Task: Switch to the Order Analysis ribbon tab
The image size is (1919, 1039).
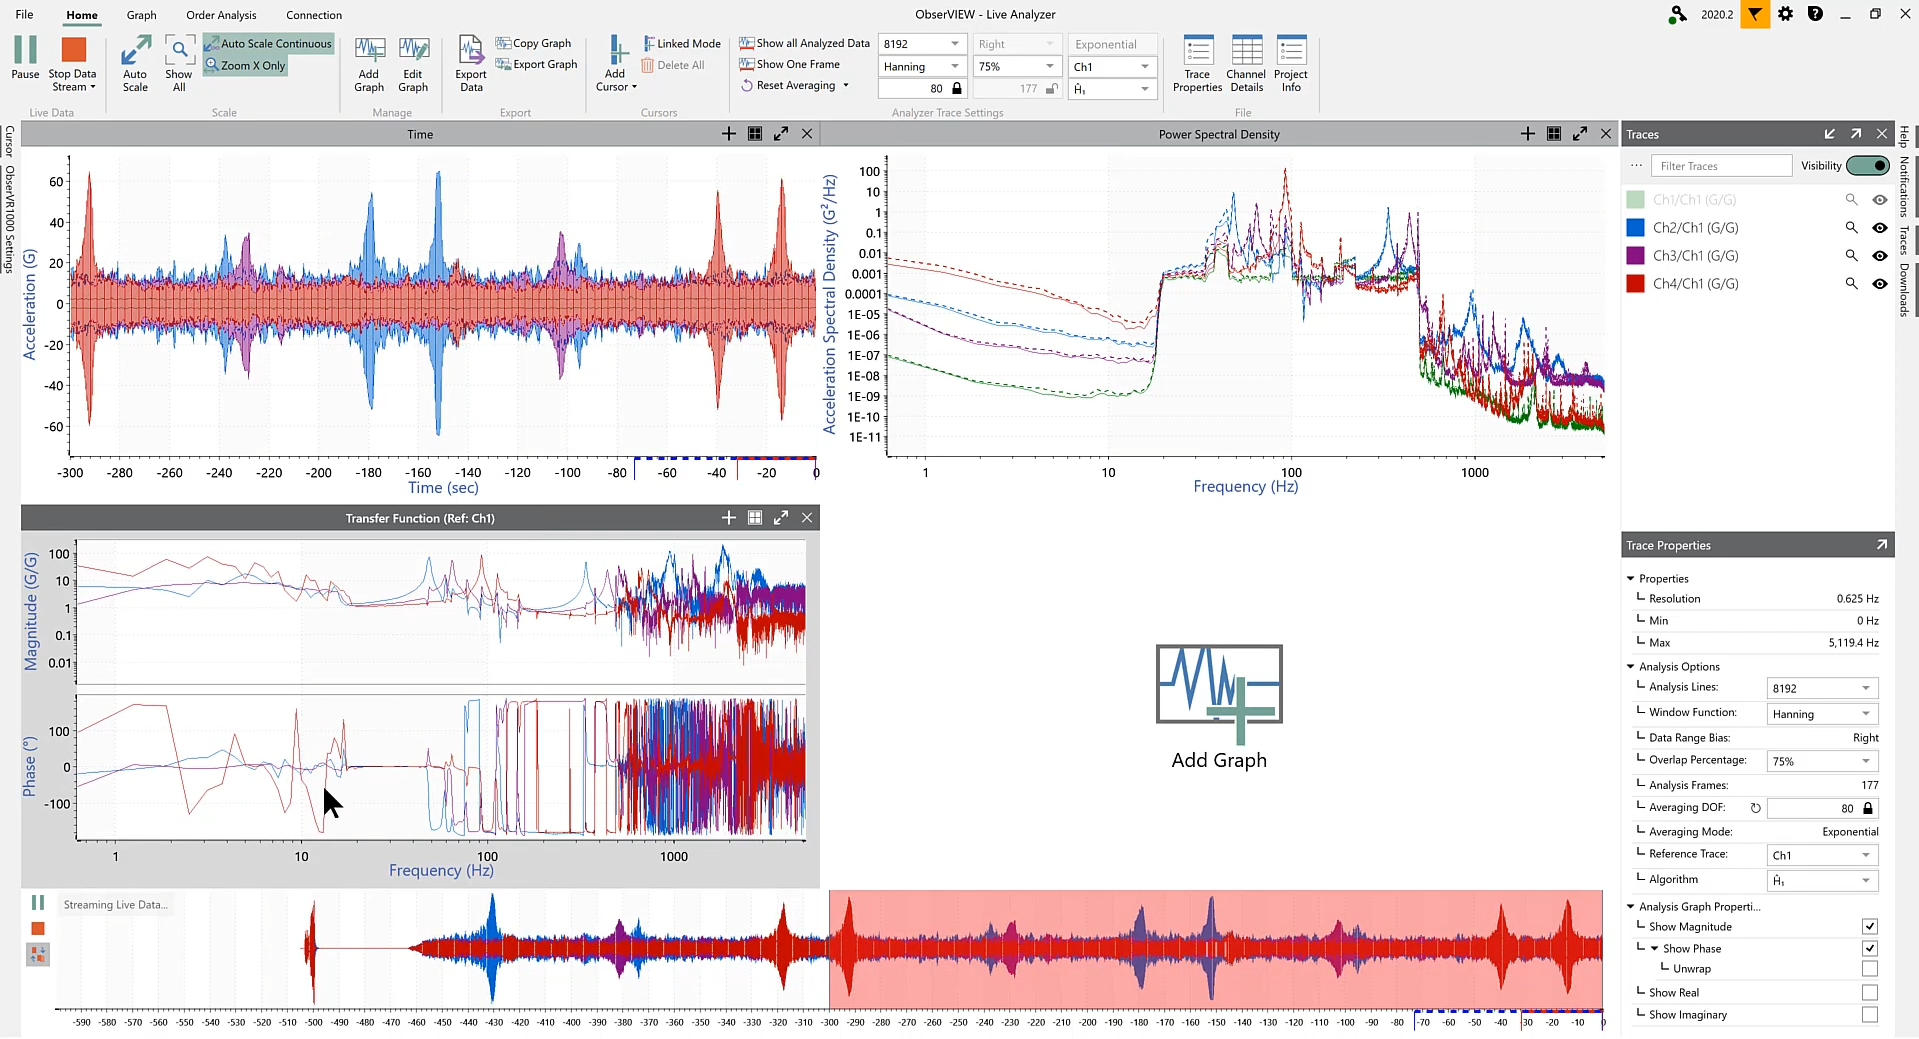Action: 221,15
